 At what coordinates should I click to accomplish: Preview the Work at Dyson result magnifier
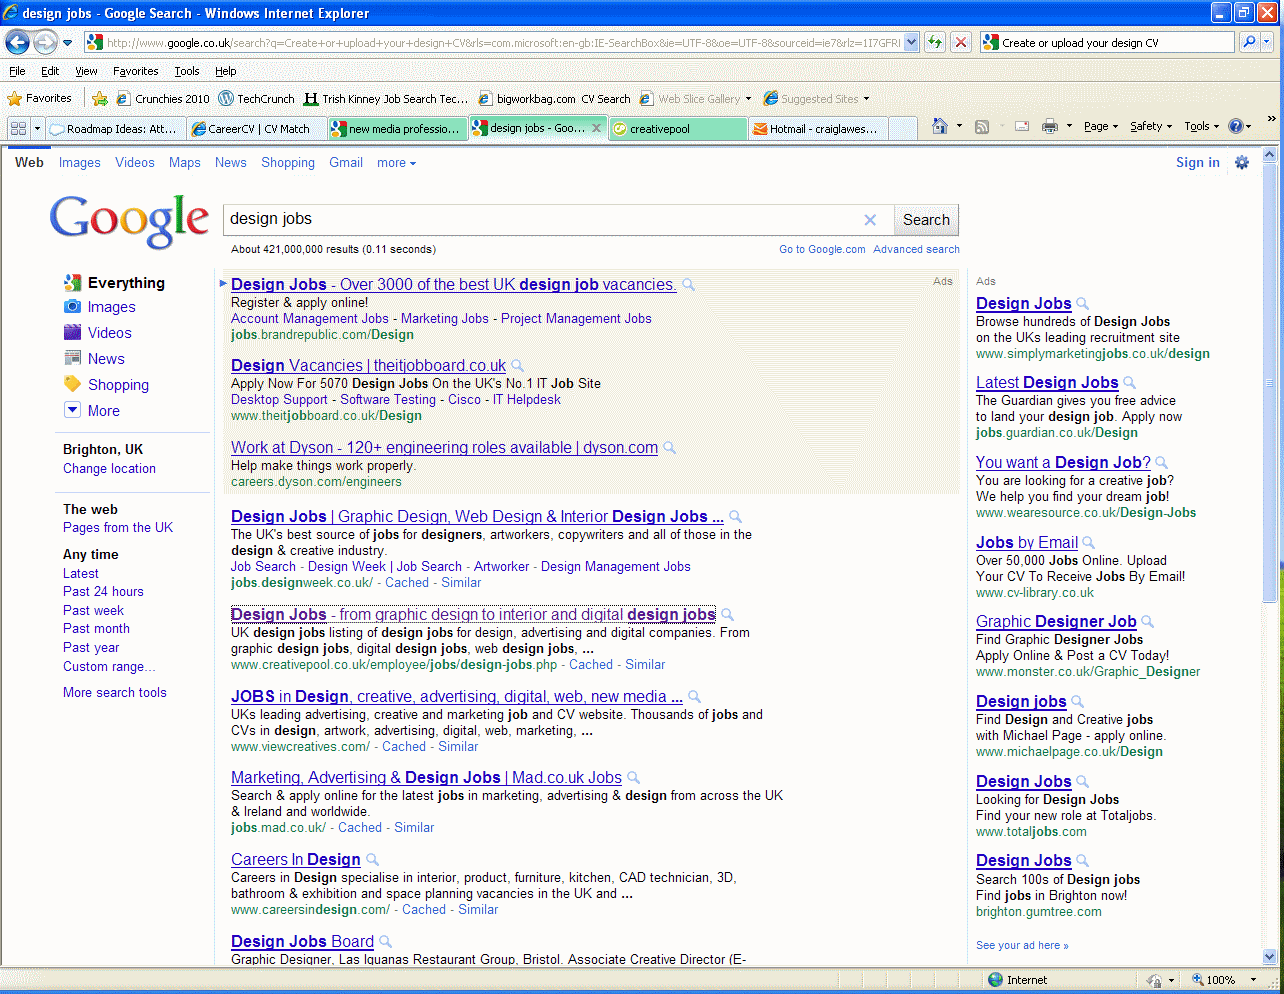[x=669, y=448]
